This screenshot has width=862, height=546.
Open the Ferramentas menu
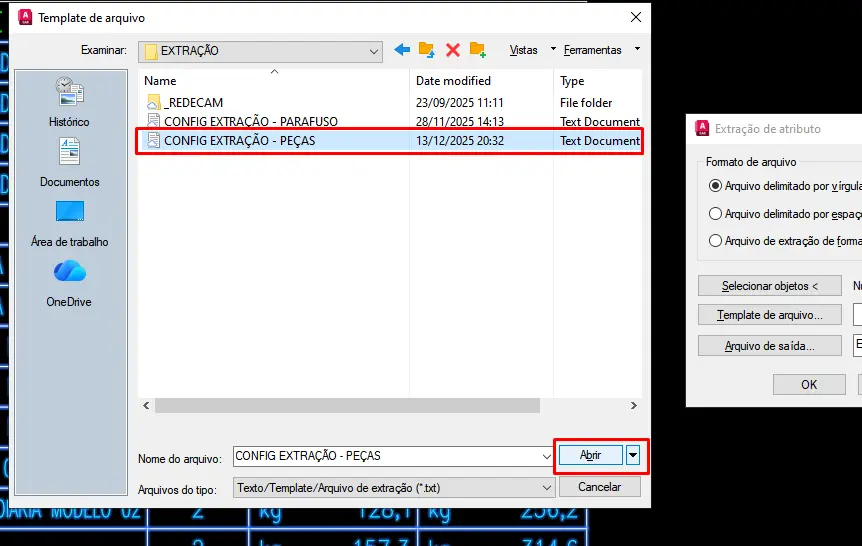(x=593, y=50)
